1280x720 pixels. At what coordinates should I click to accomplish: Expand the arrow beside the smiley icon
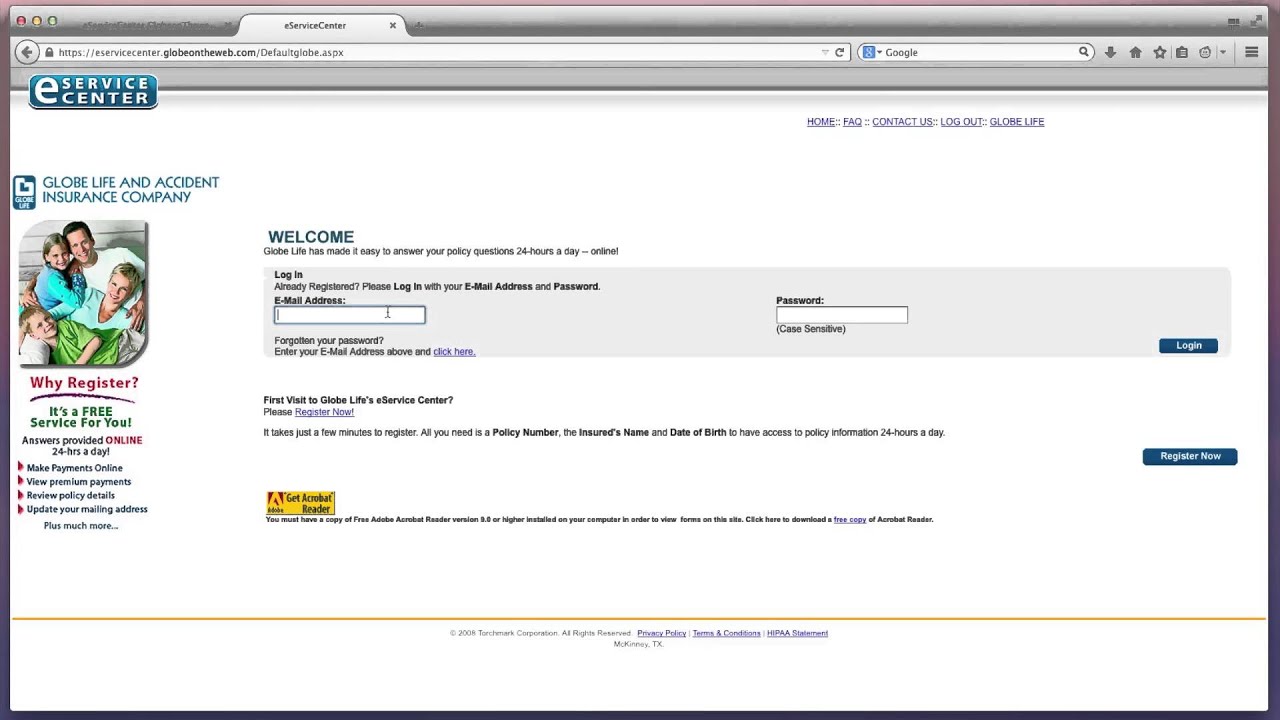[x=1222, y=52]
